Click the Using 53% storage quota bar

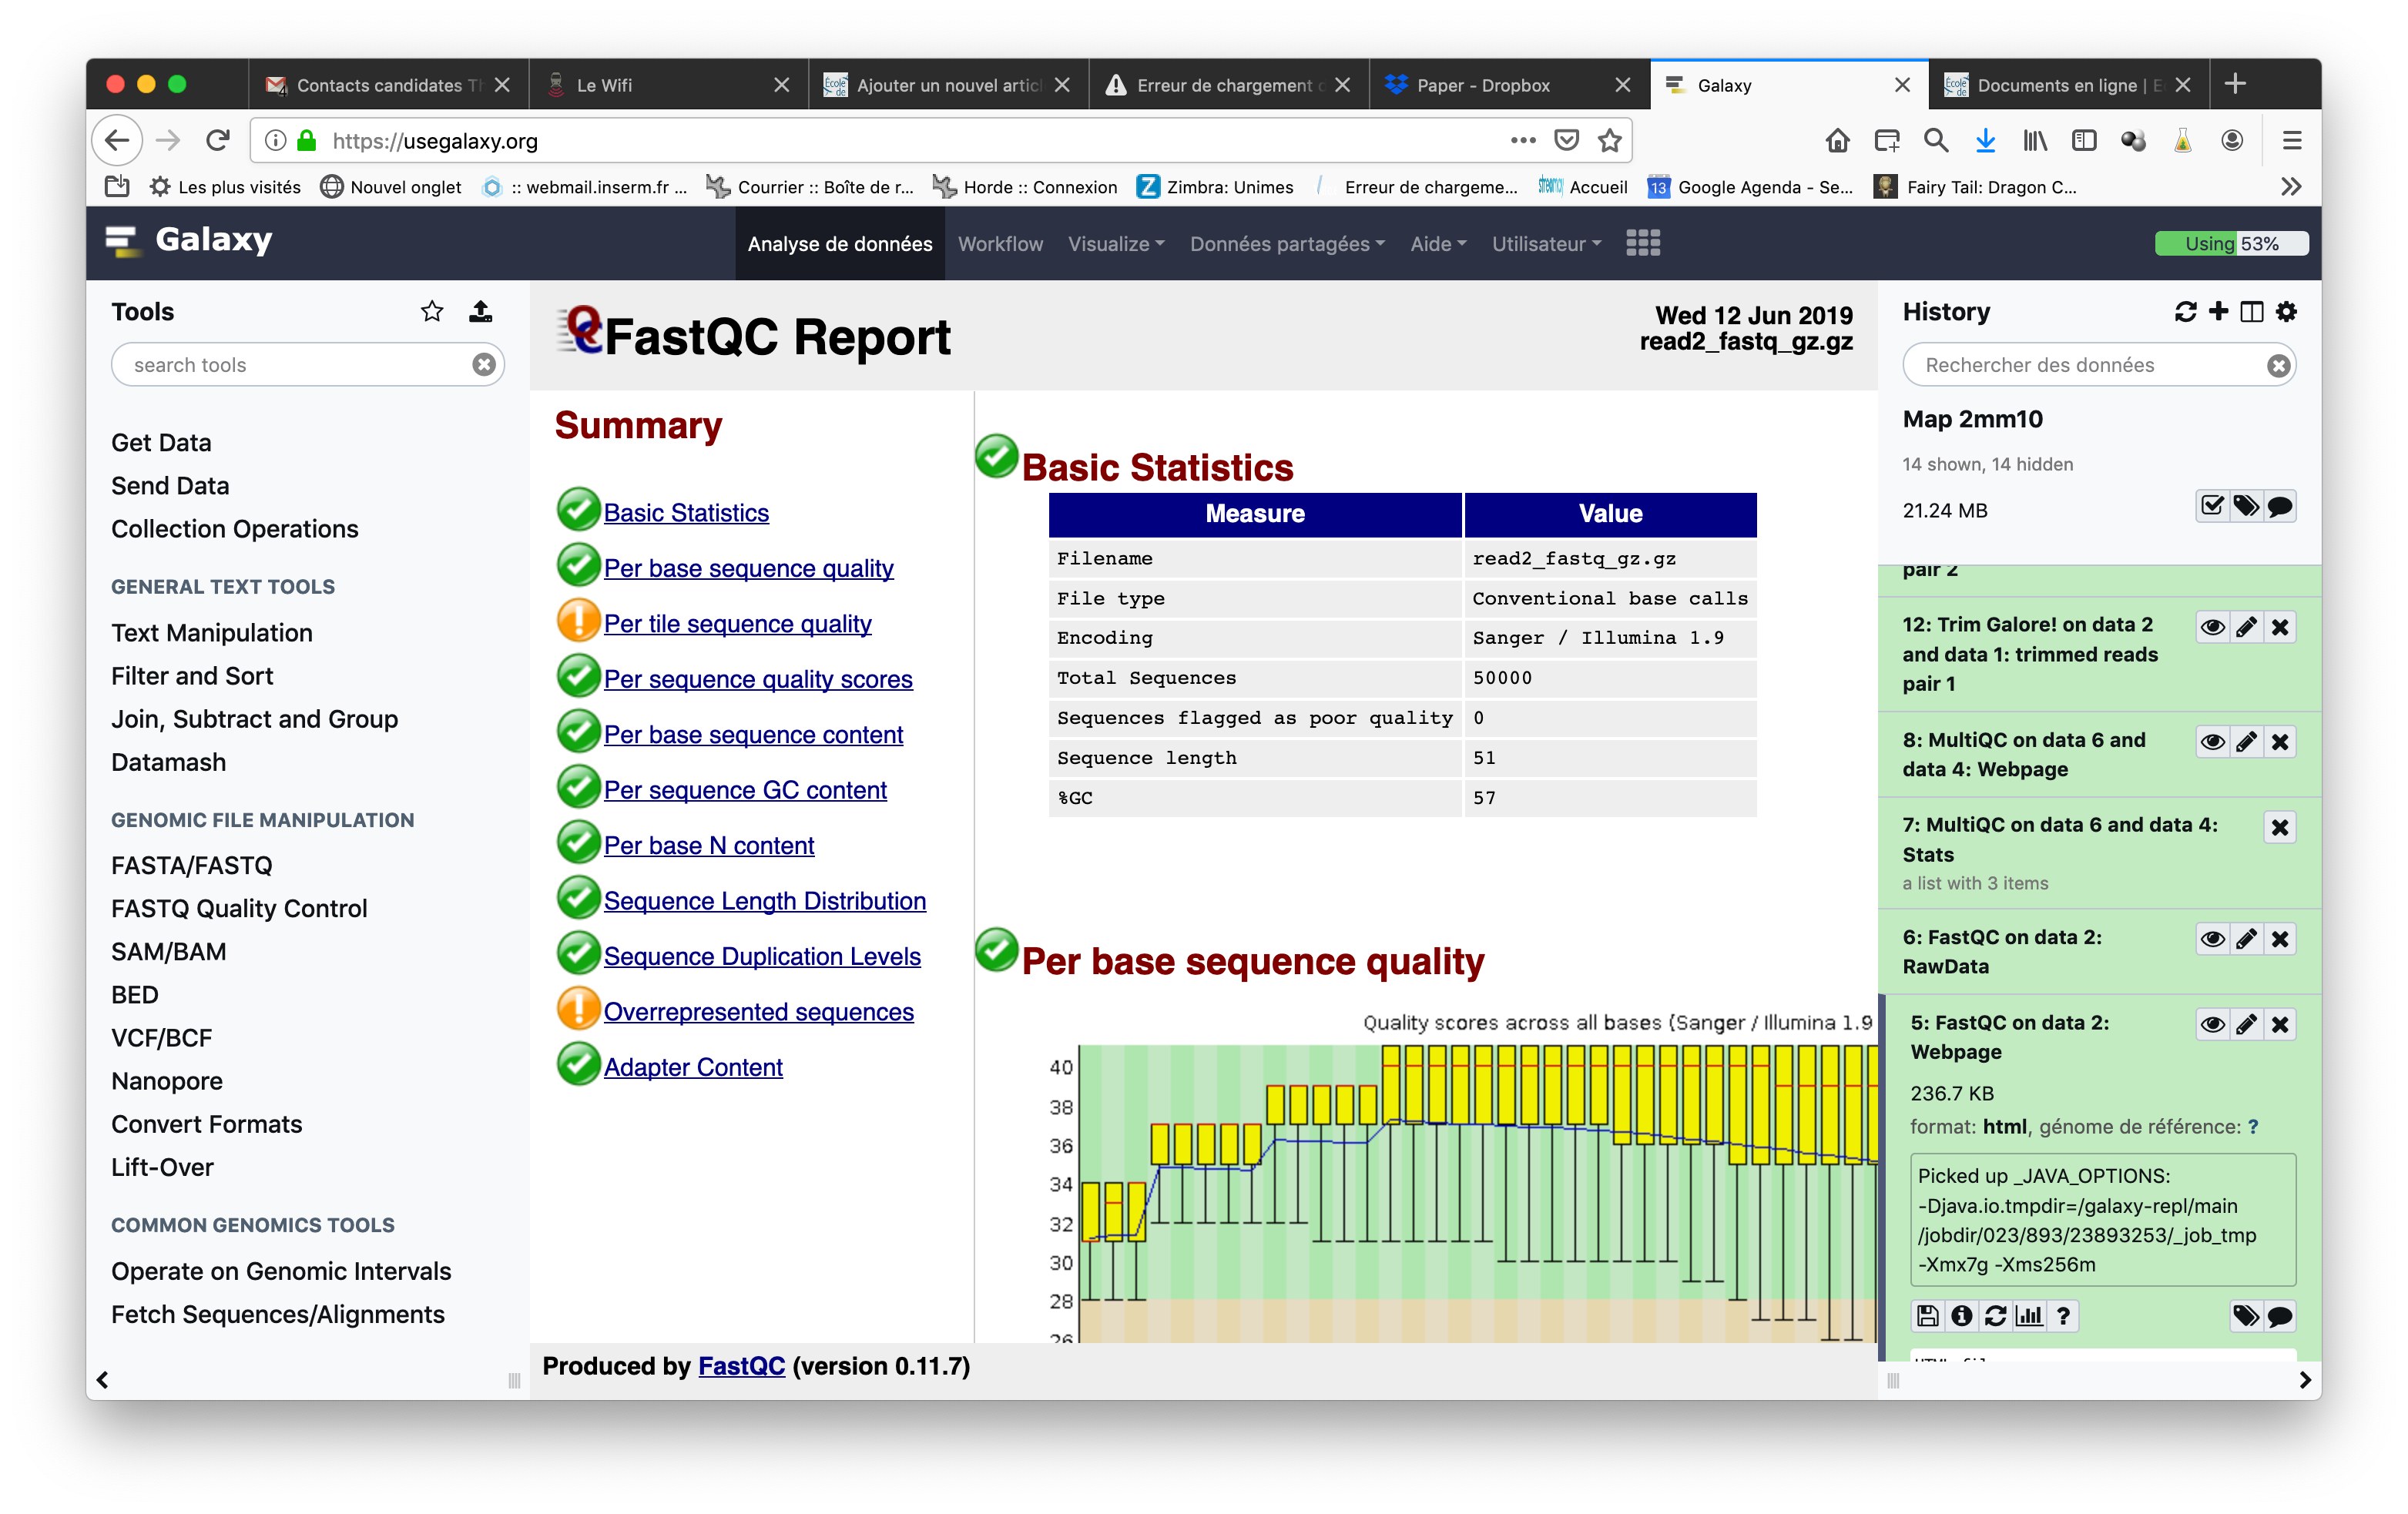(2231, 243)
